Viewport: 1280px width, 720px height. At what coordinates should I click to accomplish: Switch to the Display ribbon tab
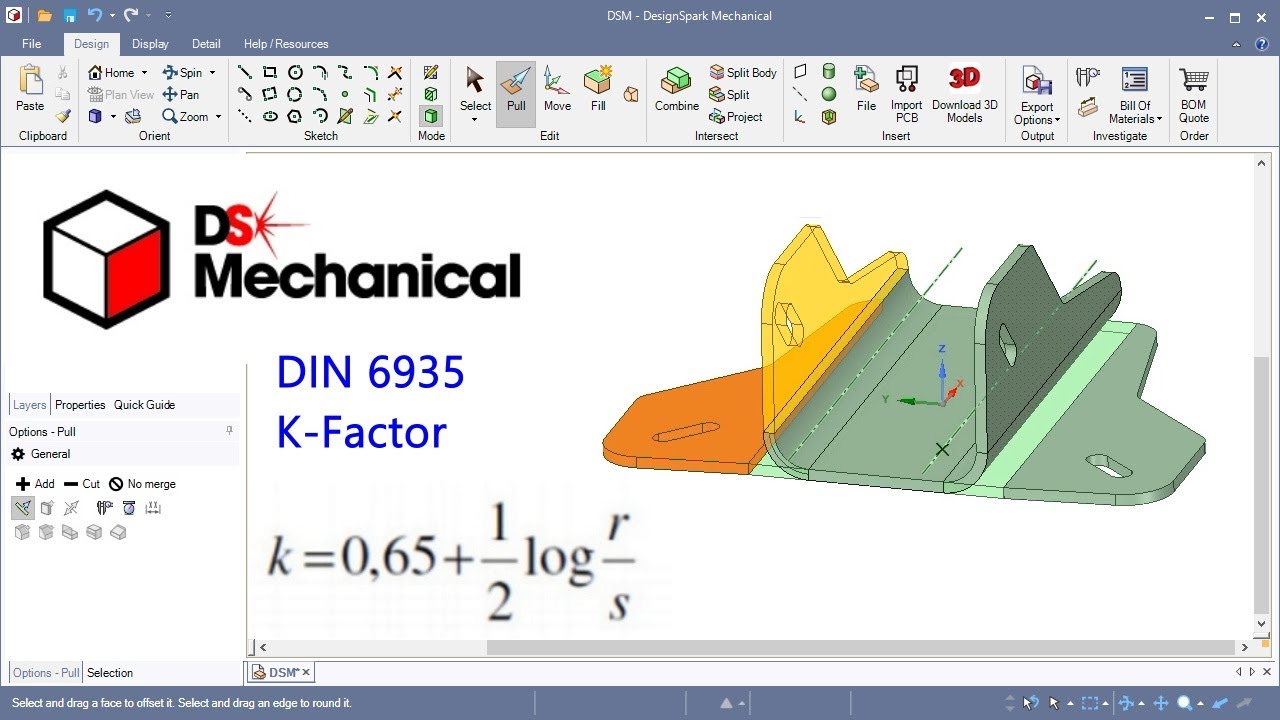pos(150,44)
